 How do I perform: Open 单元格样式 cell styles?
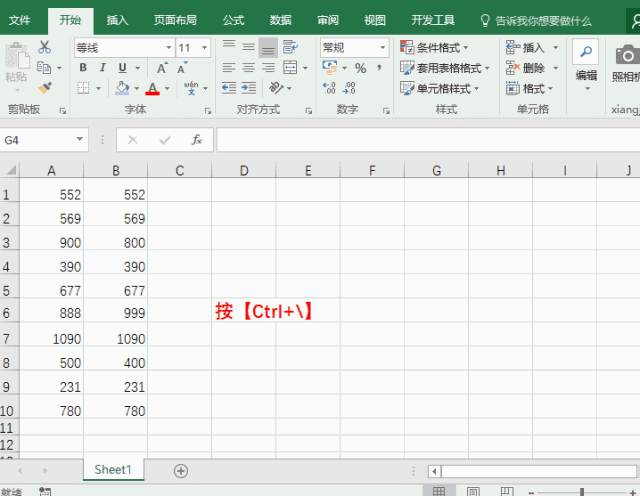click(x=440, y=88)
